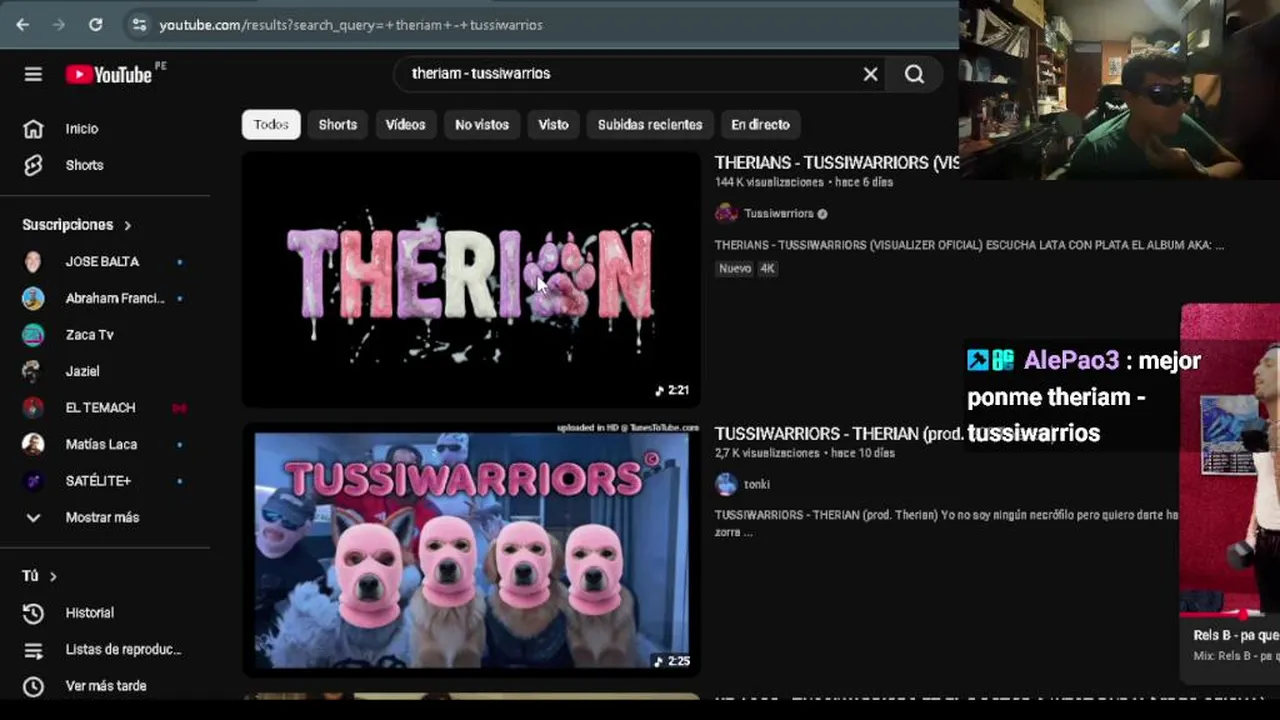Viewport: 1280px width, 720px height.
Task: Click the Tussiwarriors channel name link
Action: pyautogui.click(x=779, y=214)
